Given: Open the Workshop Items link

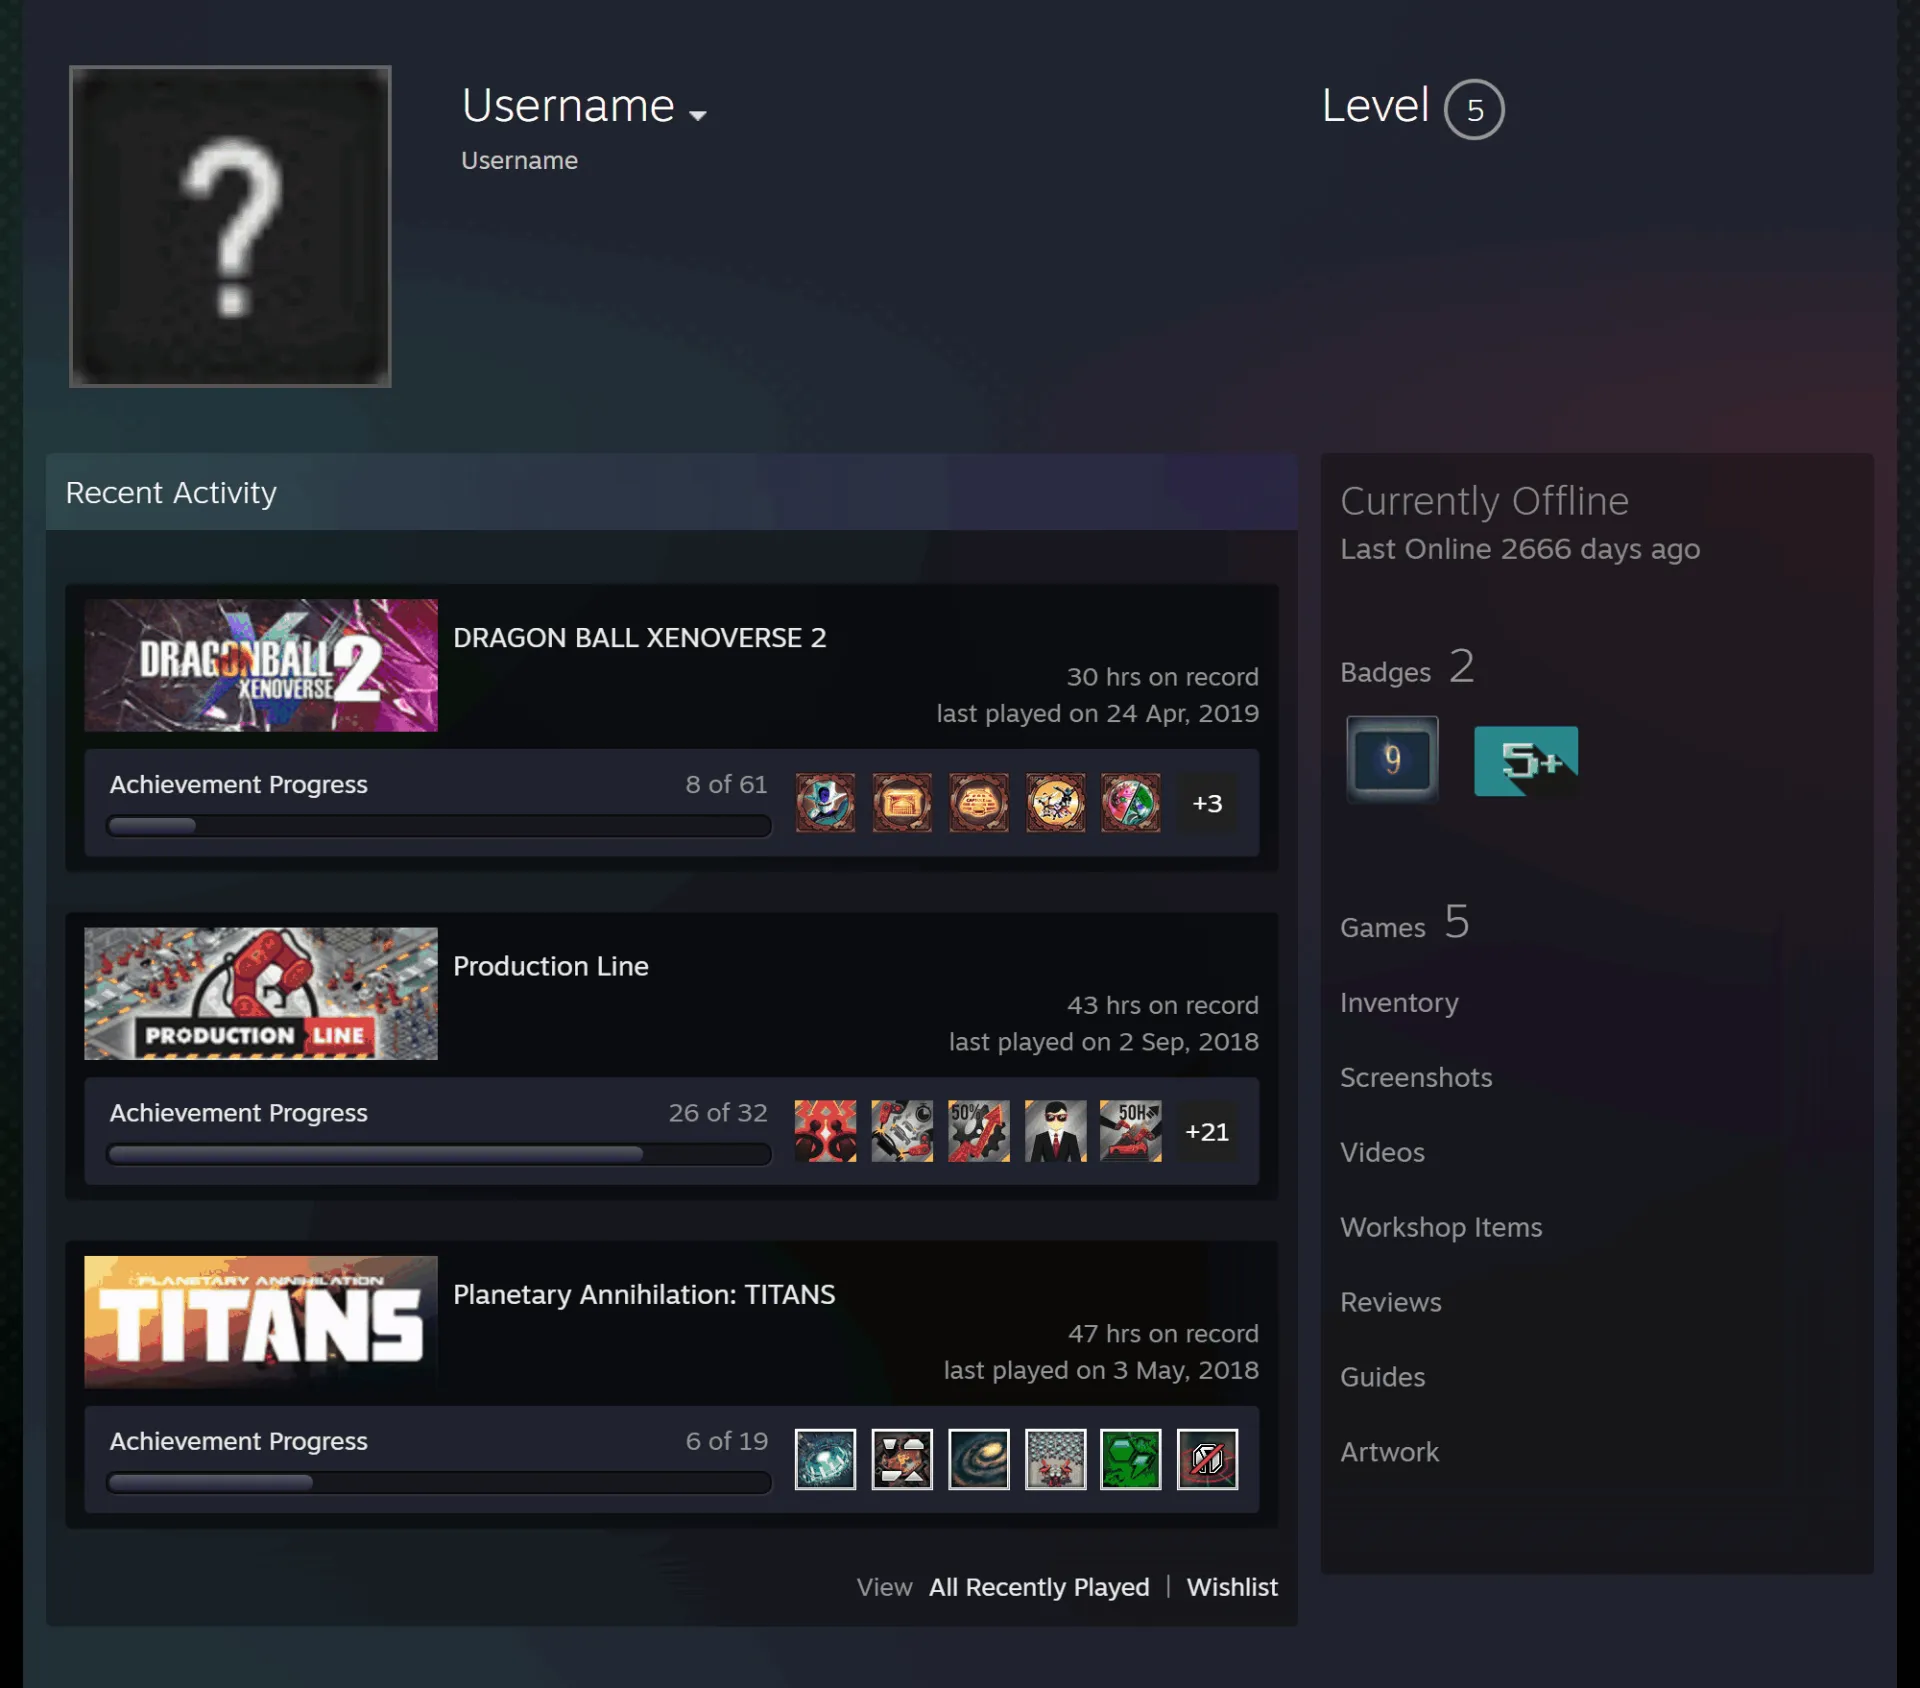Looking at the screenshot, I should pos(1441,1227).
